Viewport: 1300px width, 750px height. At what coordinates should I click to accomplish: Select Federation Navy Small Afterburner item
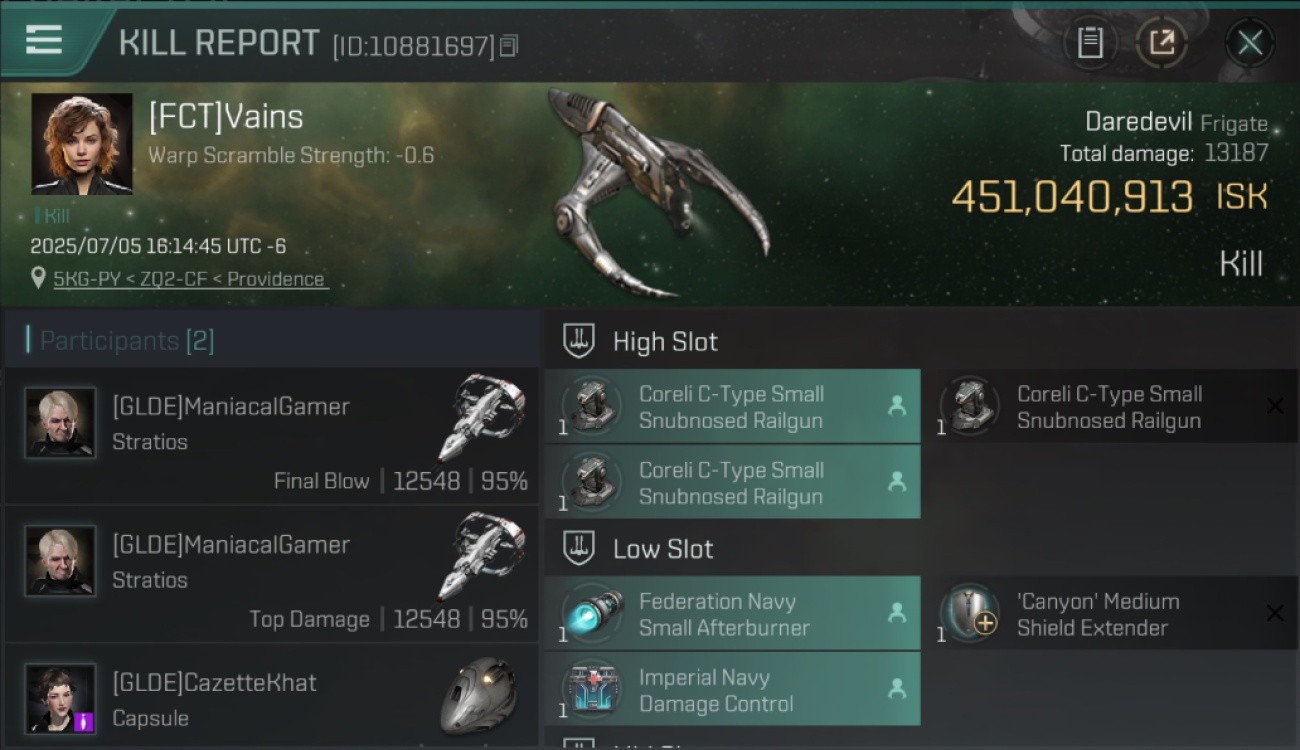click(732, 614)
